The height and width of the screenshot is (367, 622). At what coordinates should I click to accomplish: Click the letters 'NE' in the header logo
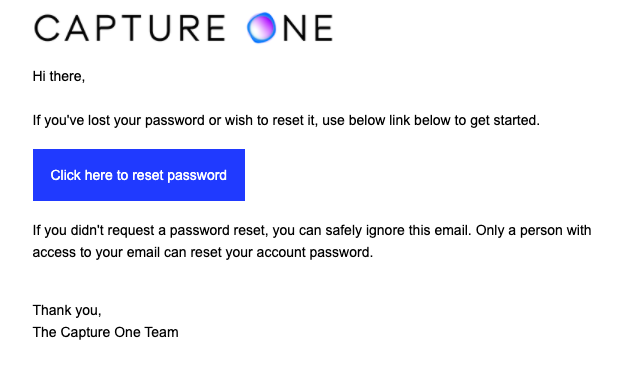pyautogui.click(x=308, y=28)
